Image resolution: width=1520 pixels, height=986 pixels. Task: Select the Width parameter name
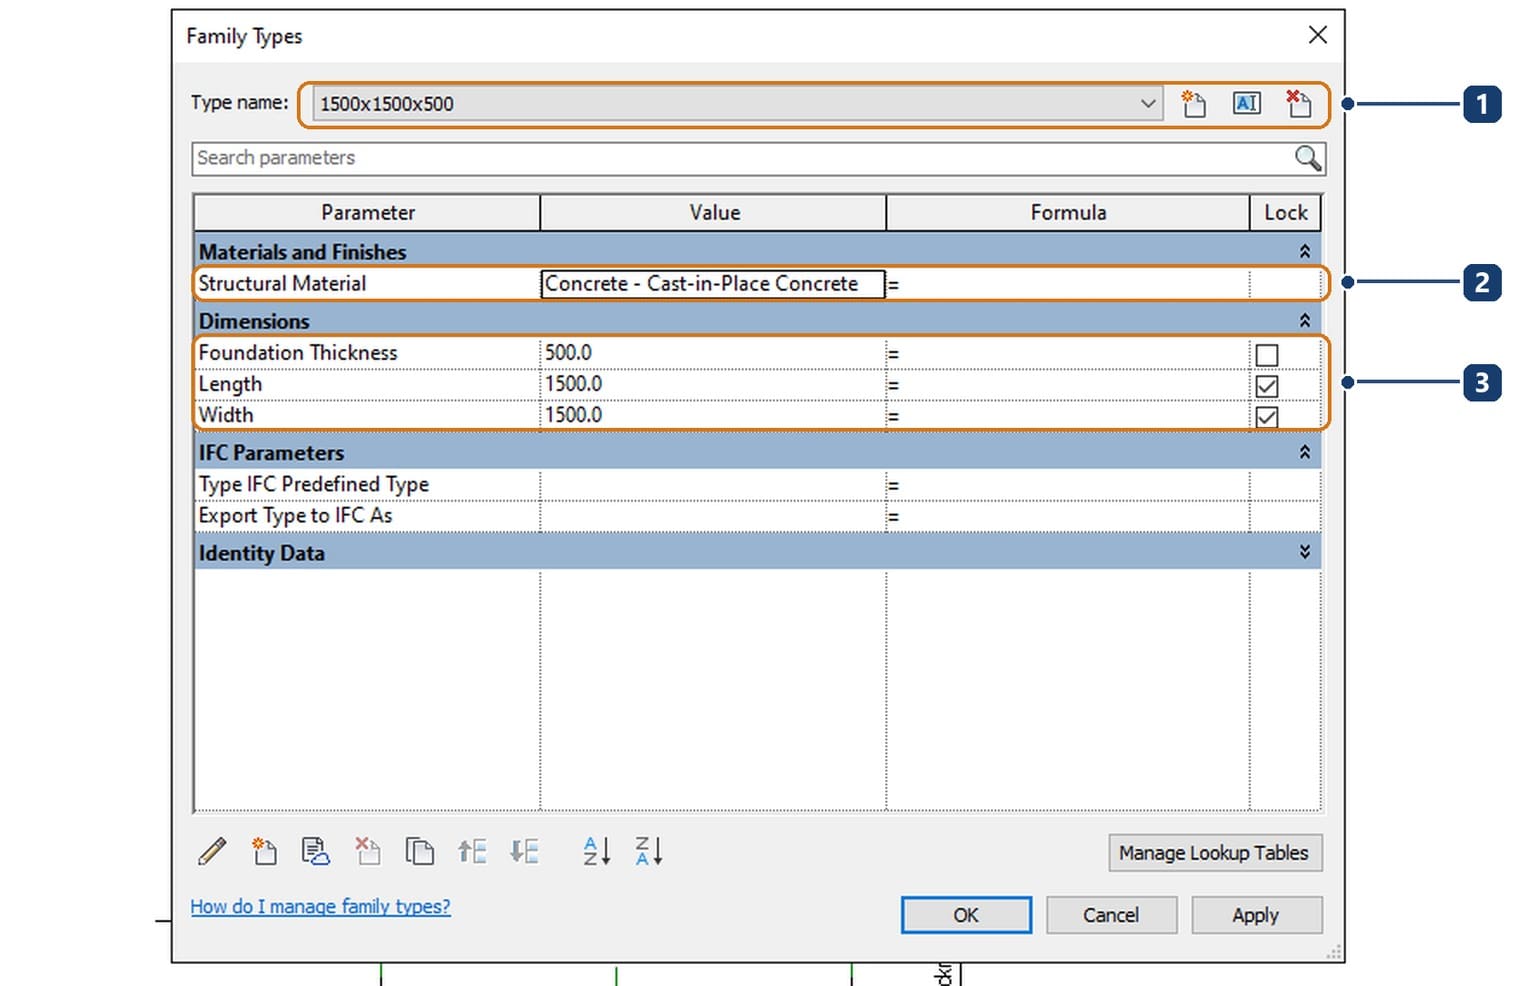pyautogui.click(x=226, y=415)
